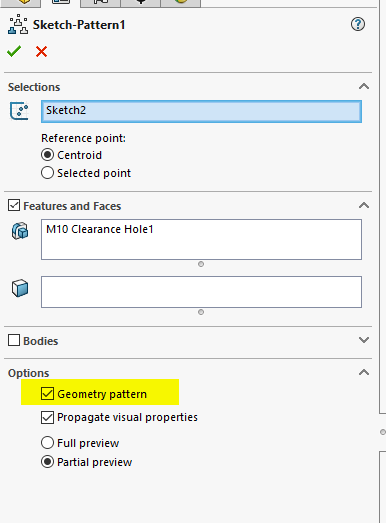Select the Centroid radio button
The width and height of the screenshot is (386, 523).
pyautogui.click(x=47, y=155)
